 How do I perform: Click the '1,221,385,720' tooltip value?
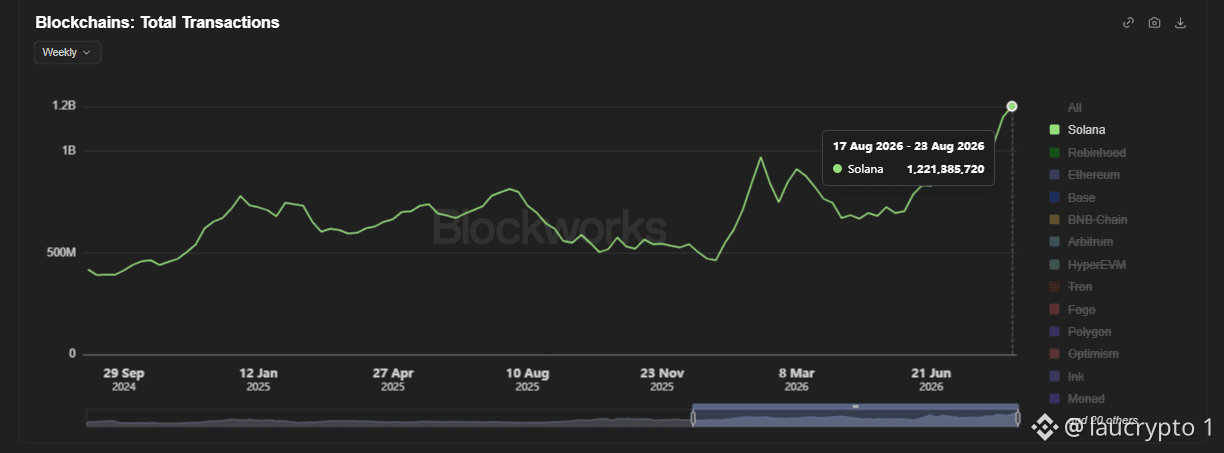(x=945, y=169)
